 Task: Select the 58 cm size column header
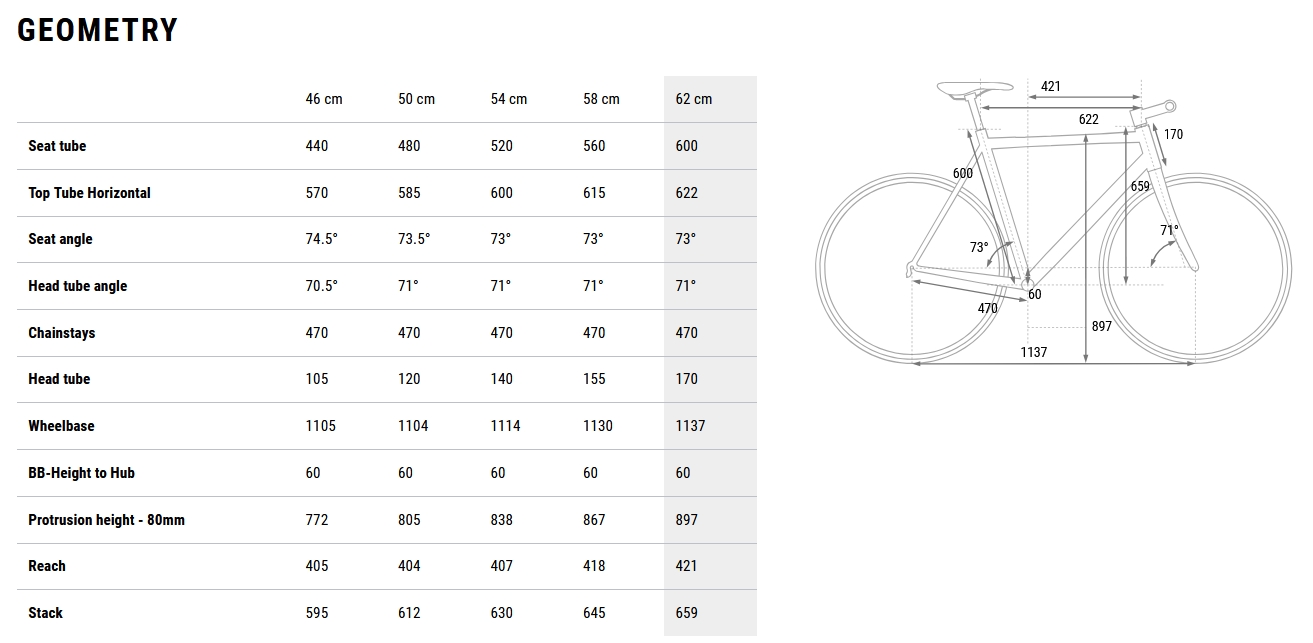click(x=601, y=99)
